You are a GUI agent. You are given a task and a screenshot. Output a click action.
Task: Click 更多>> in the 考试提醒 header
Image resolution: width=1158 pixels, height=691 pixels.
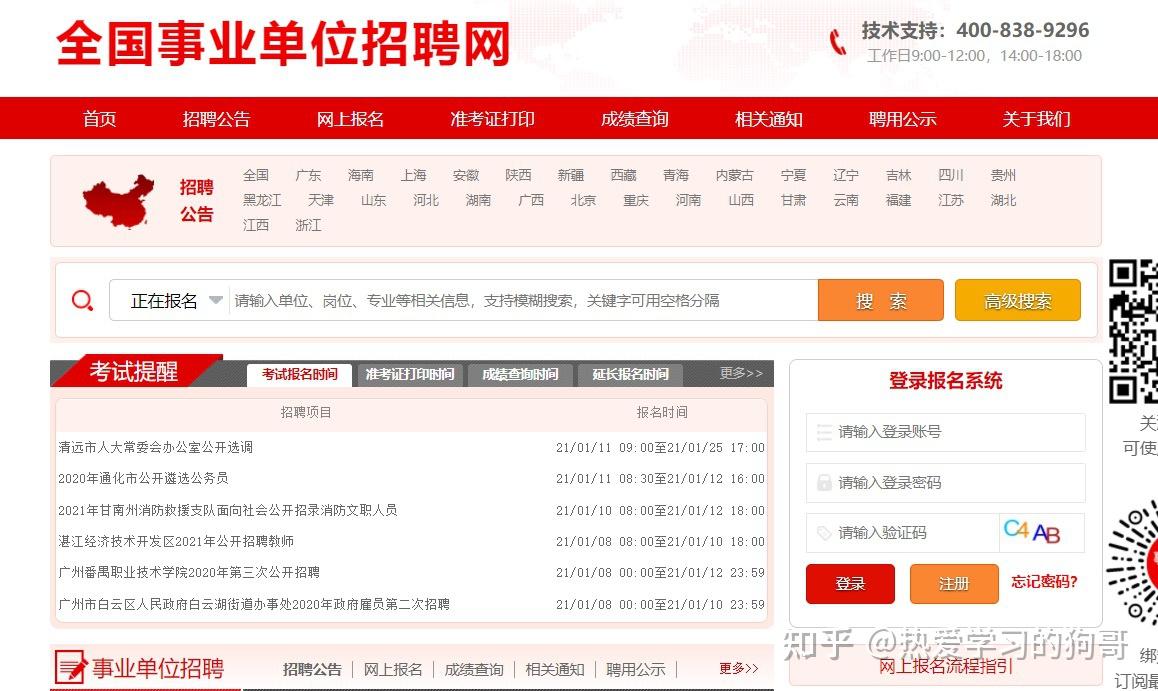click(x=741, y=374)
